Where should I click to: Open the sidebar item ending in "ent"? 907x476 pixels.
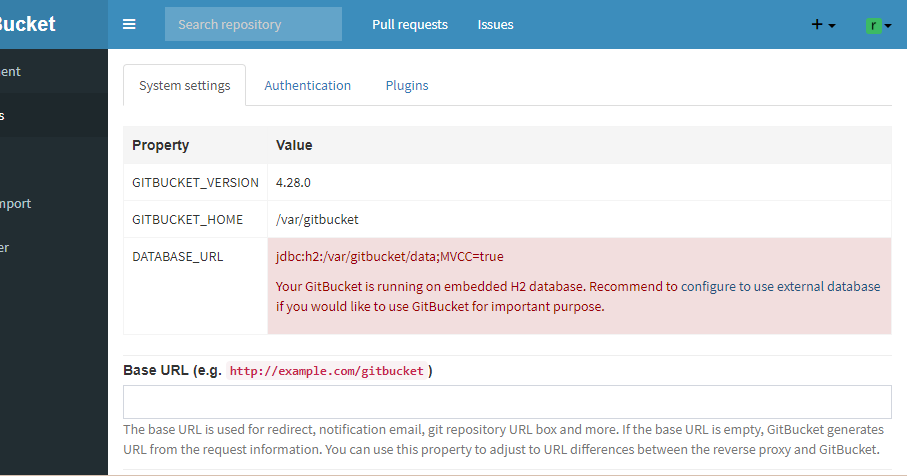(x=12, y=72)
